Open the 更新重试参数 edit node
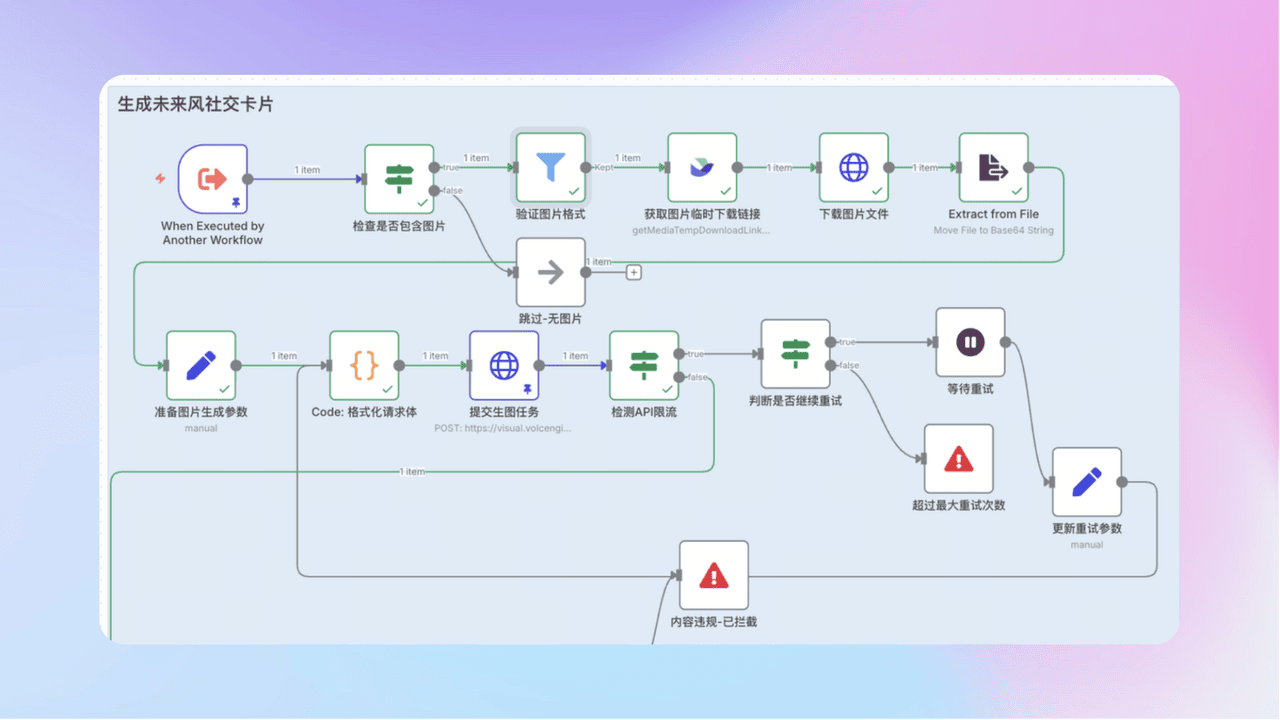 point(1086,482)
